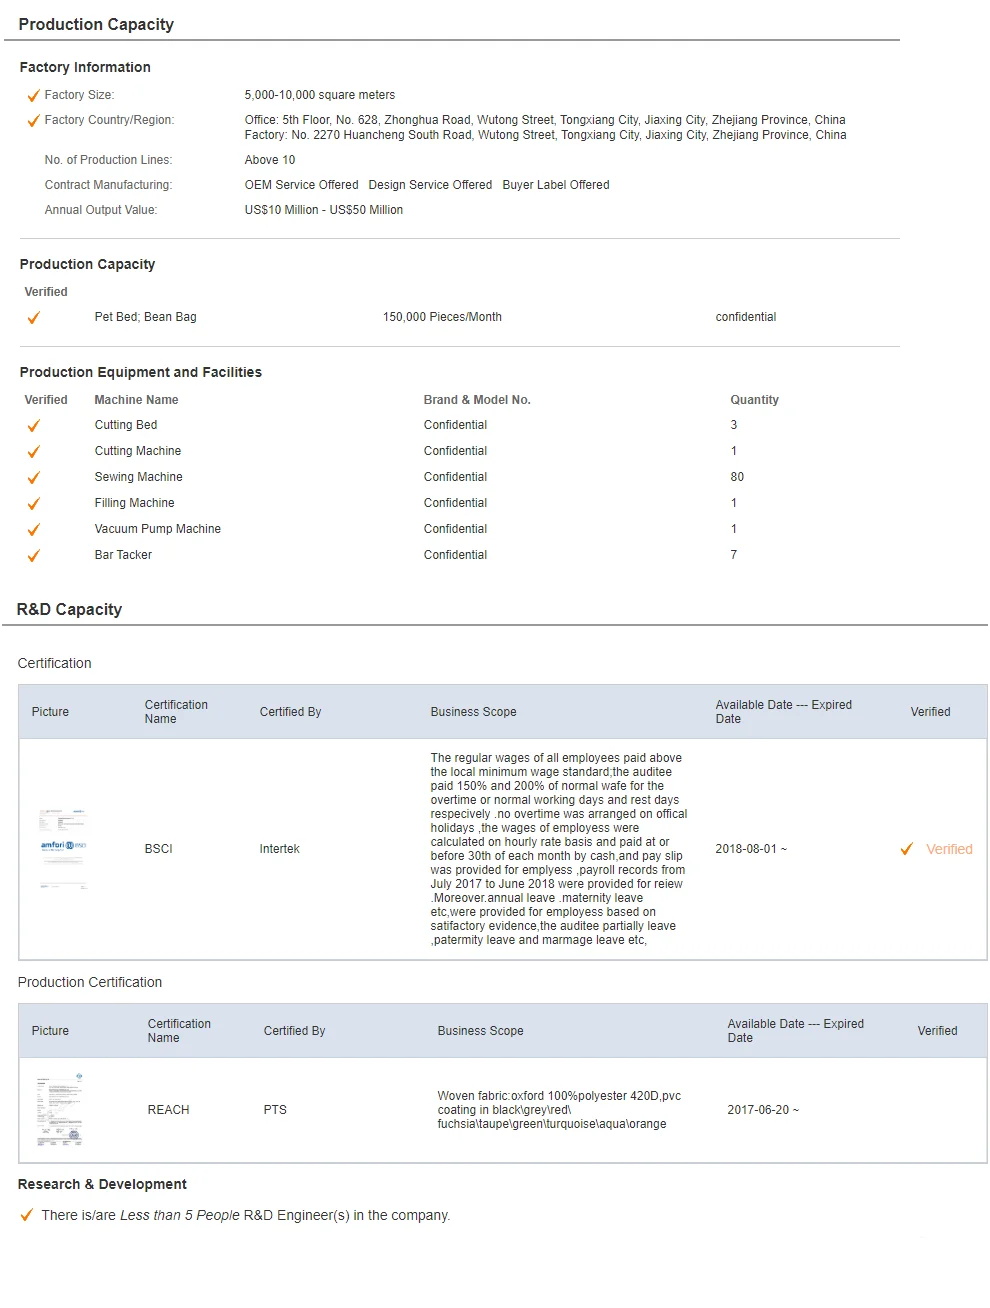Click the Brand & Model No. column header
Screen dimensions: 990x1308
coord(477,400)
